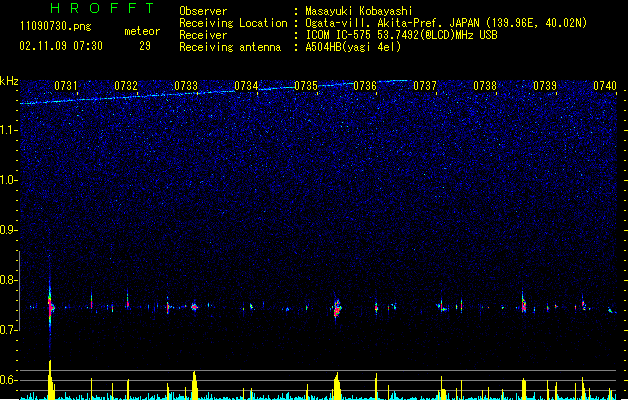The image size is (629, 400).
Task: Click the date stamp 02.11.09 07:30
Action: [x=61, y=46]
